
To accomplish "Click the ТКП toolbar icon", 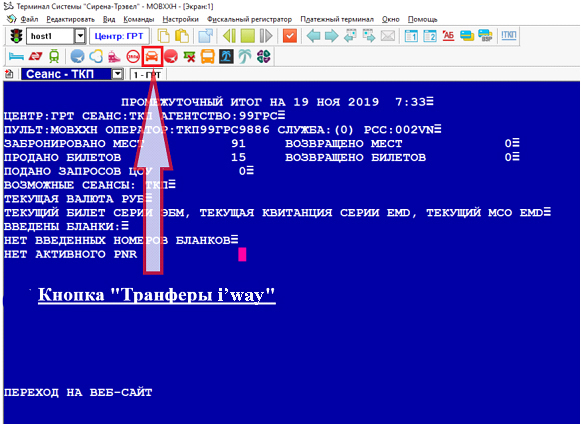I will [509, 35].
